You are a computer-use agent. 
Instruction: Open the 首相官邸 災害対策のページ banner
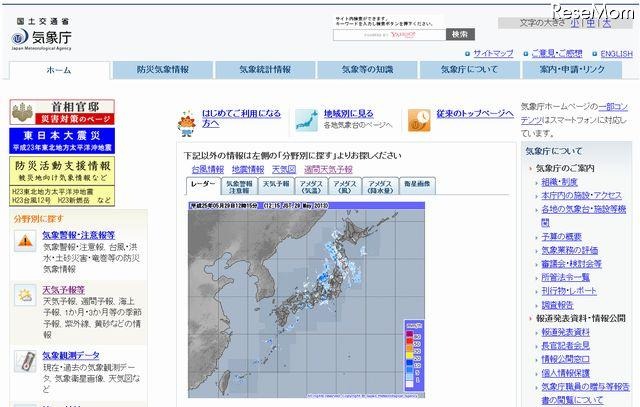62,112
